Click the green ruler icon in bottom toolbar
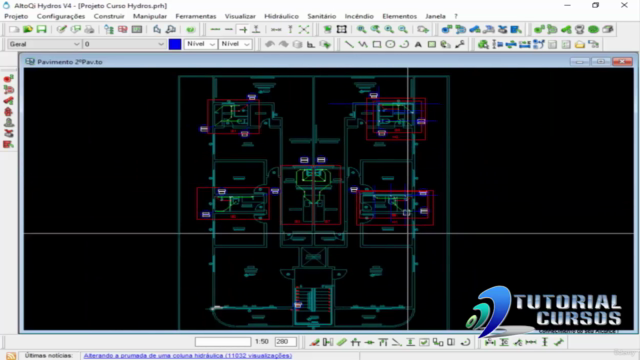 (x=342, y=342)
